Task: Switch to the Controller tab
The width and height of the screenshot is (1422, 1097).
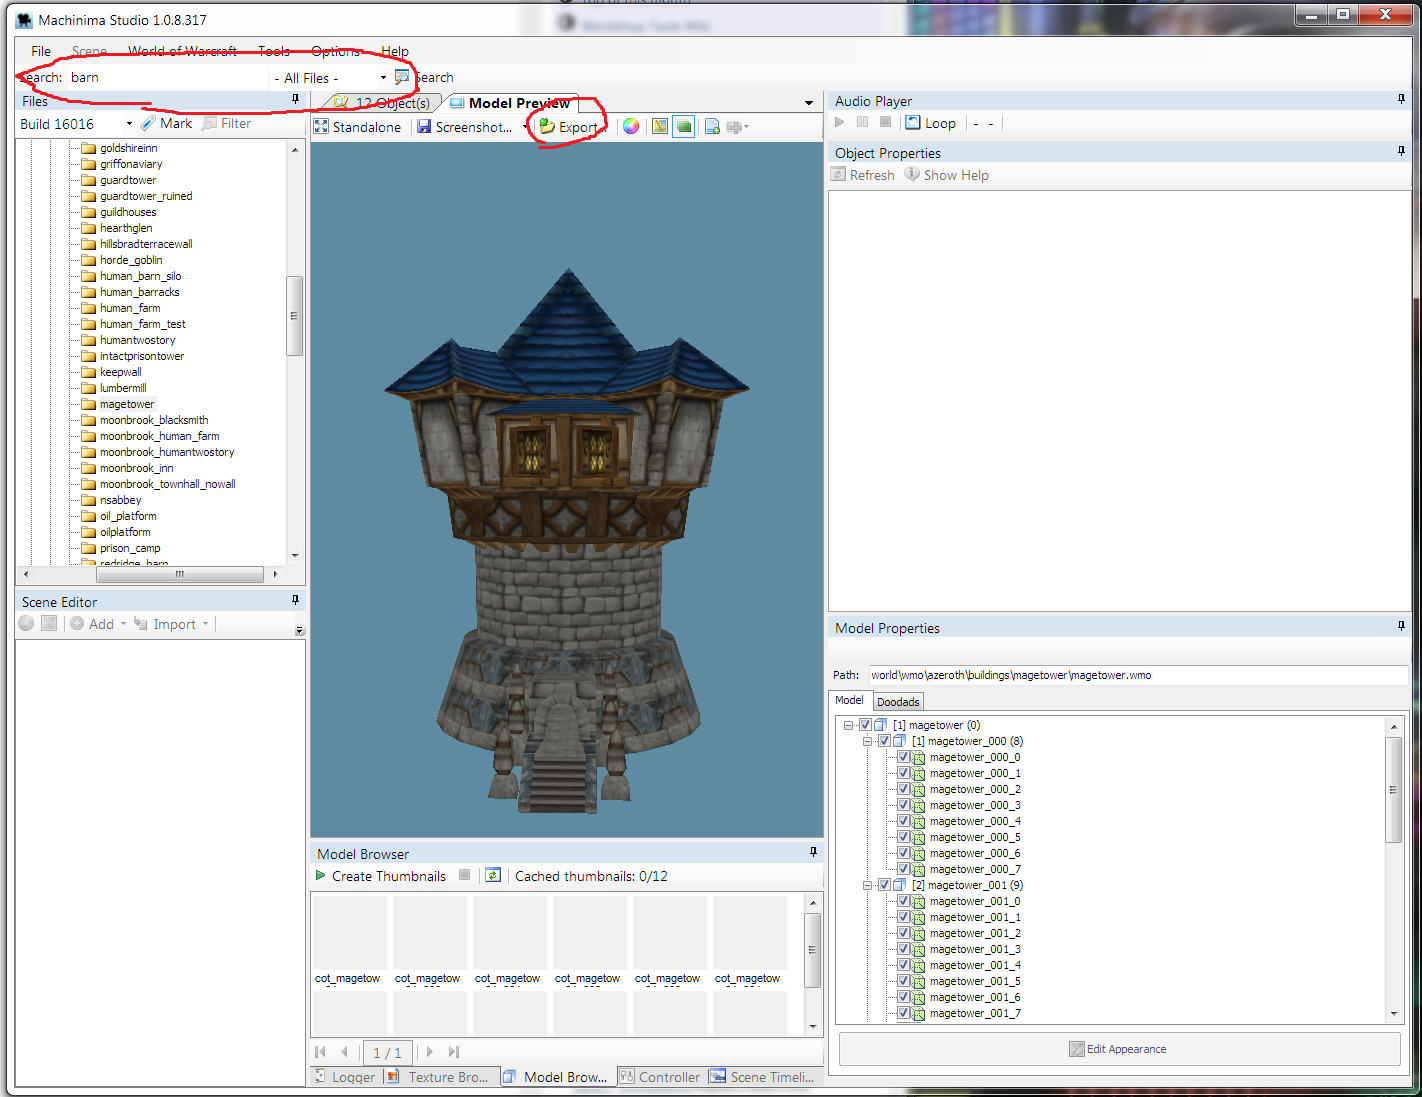Action: tap(660, 1077)
